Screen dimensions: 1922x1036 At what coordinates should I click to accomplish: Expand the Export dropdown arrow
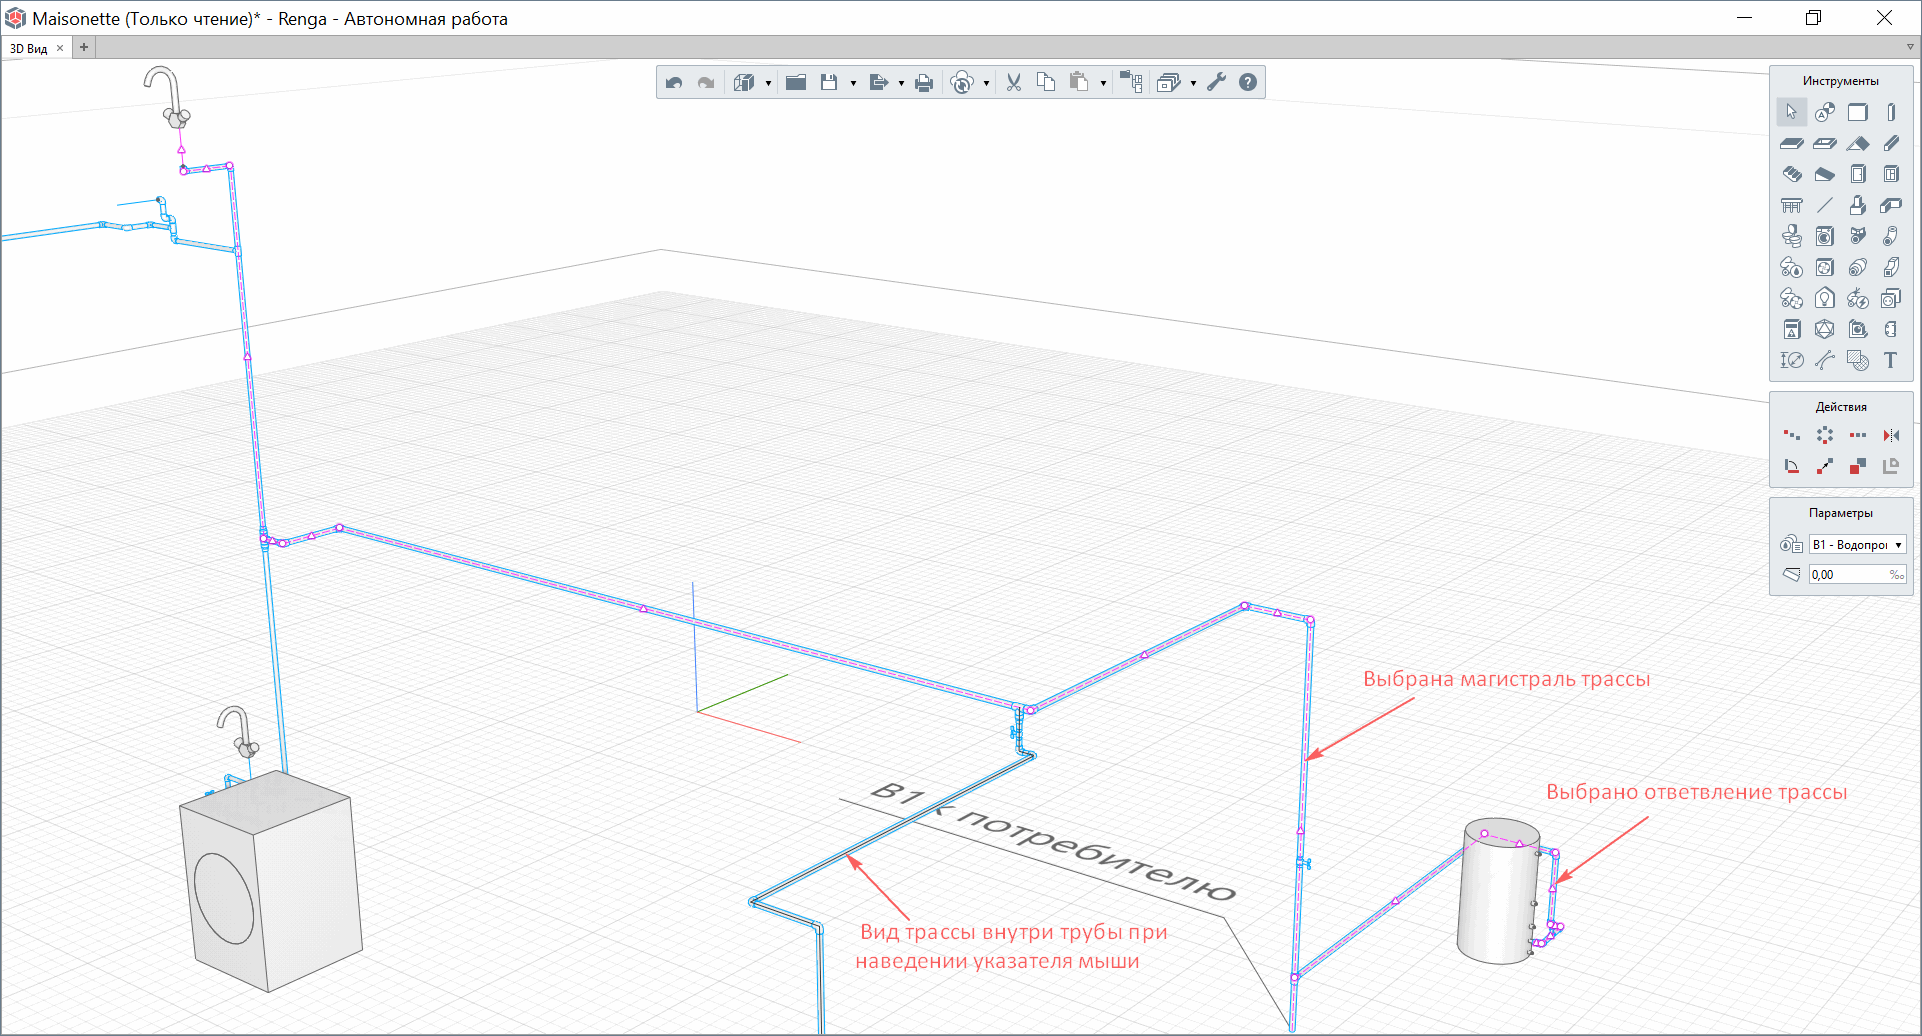pos(901,83)
